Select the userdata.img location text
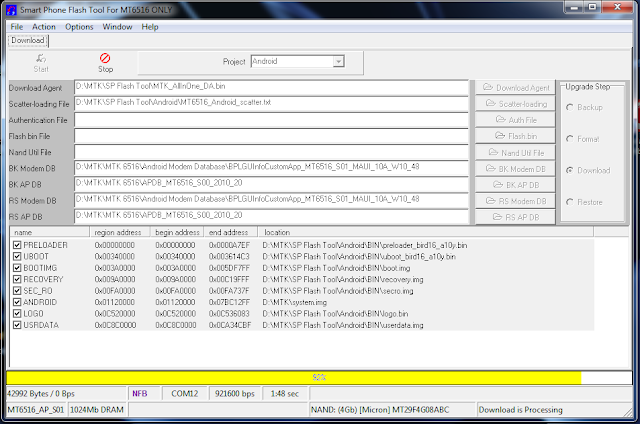 pyautogui.click(x=342, y=325)
